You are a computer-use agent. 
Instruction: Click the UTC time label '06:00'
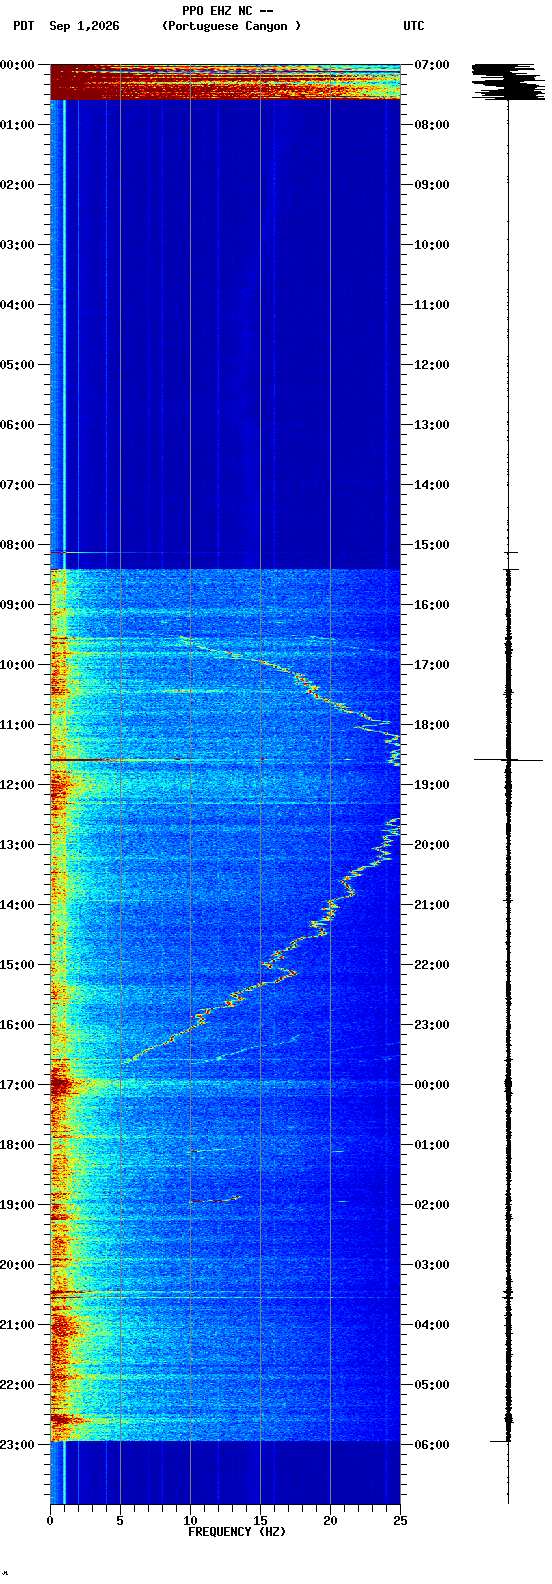432,1444
